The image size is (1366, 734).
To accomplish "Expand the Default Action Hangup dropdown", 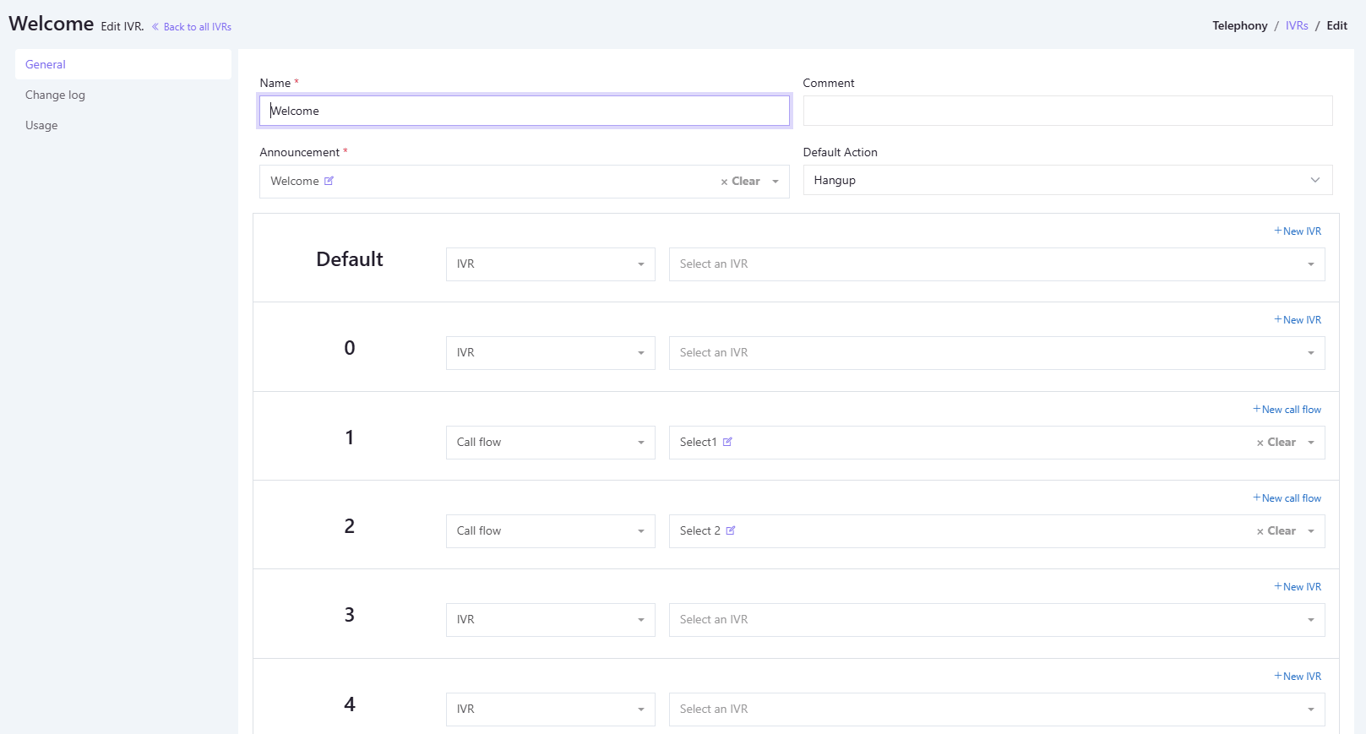I will [1067, 181].
